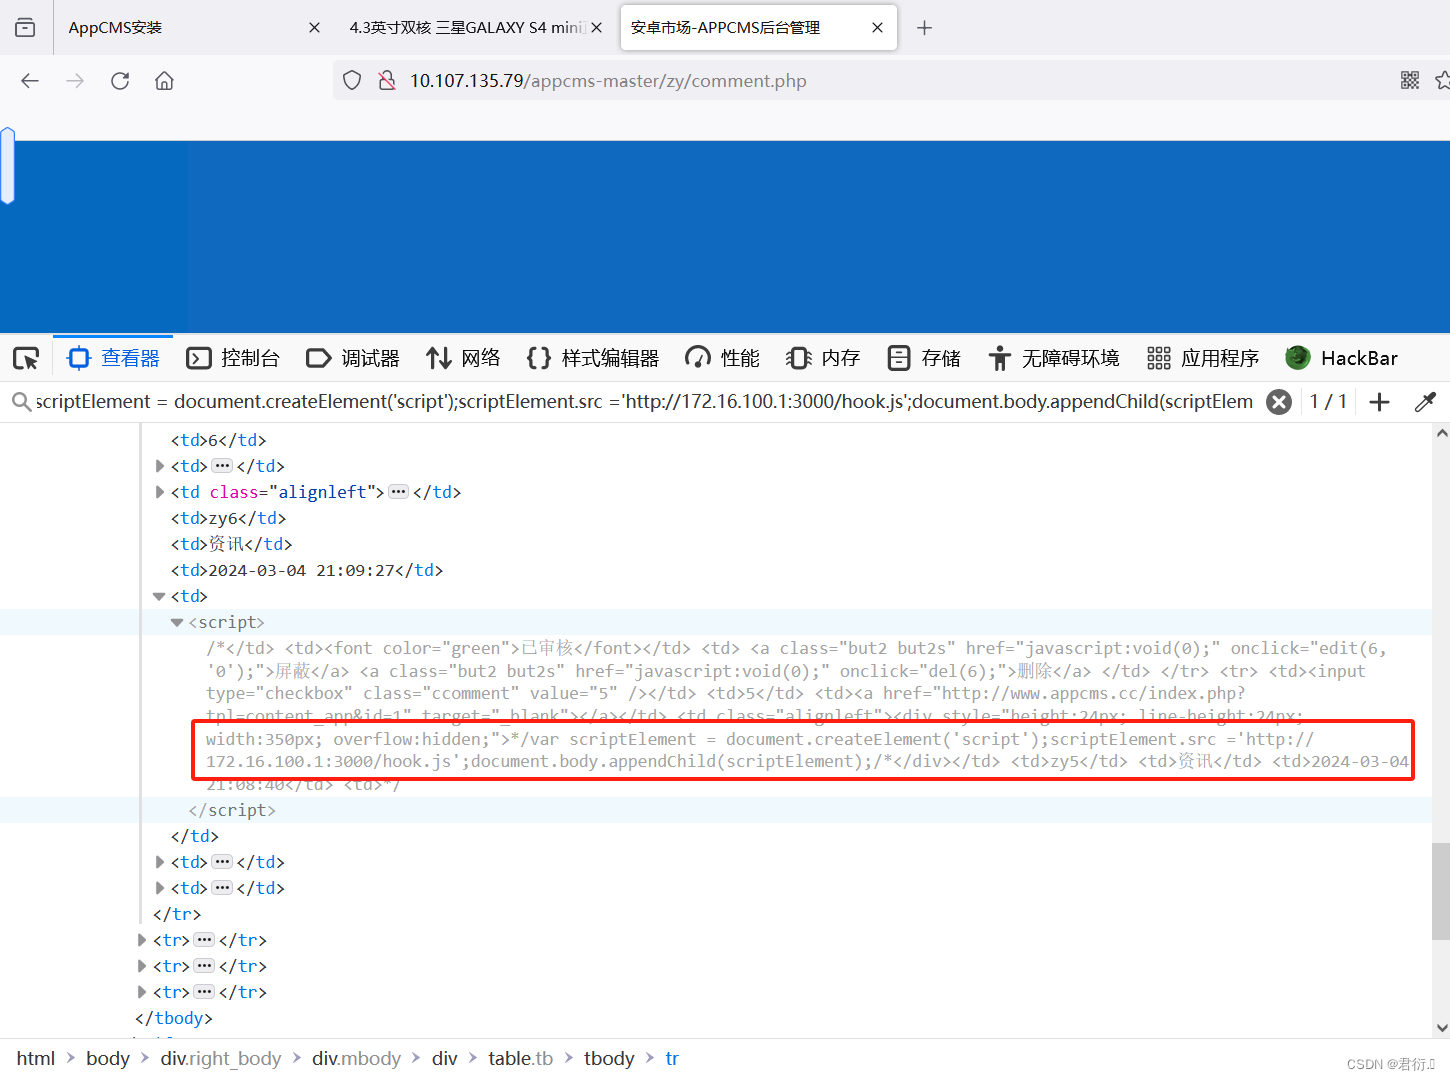
Task: Go to home page icon
Action: point(164,81)
